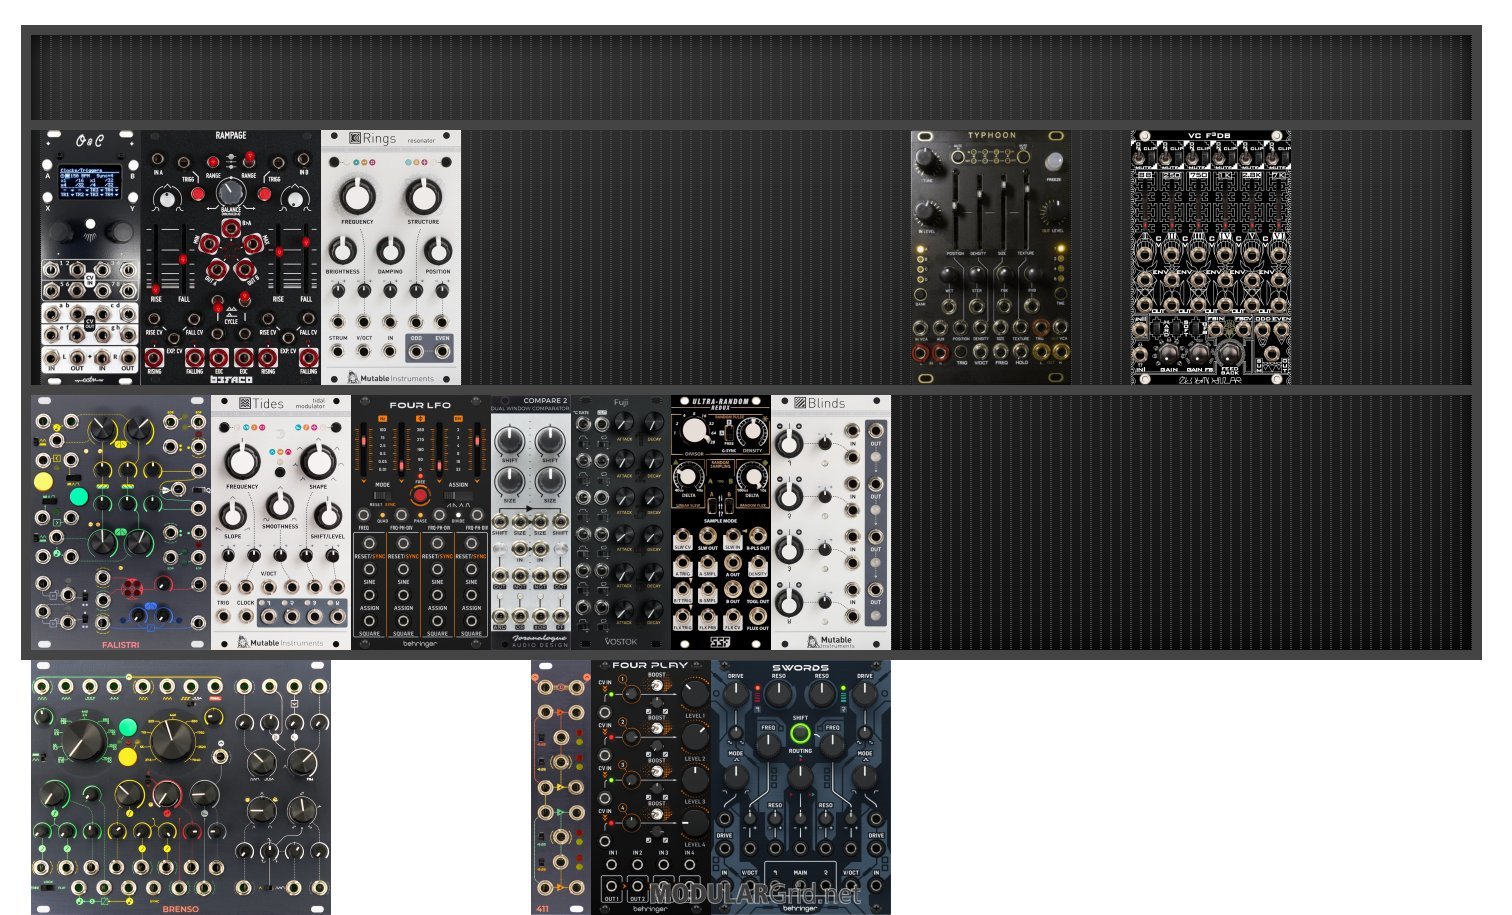Select the 411 module
This screenshot has height=915, width=1512.
(x=560, y=787)
